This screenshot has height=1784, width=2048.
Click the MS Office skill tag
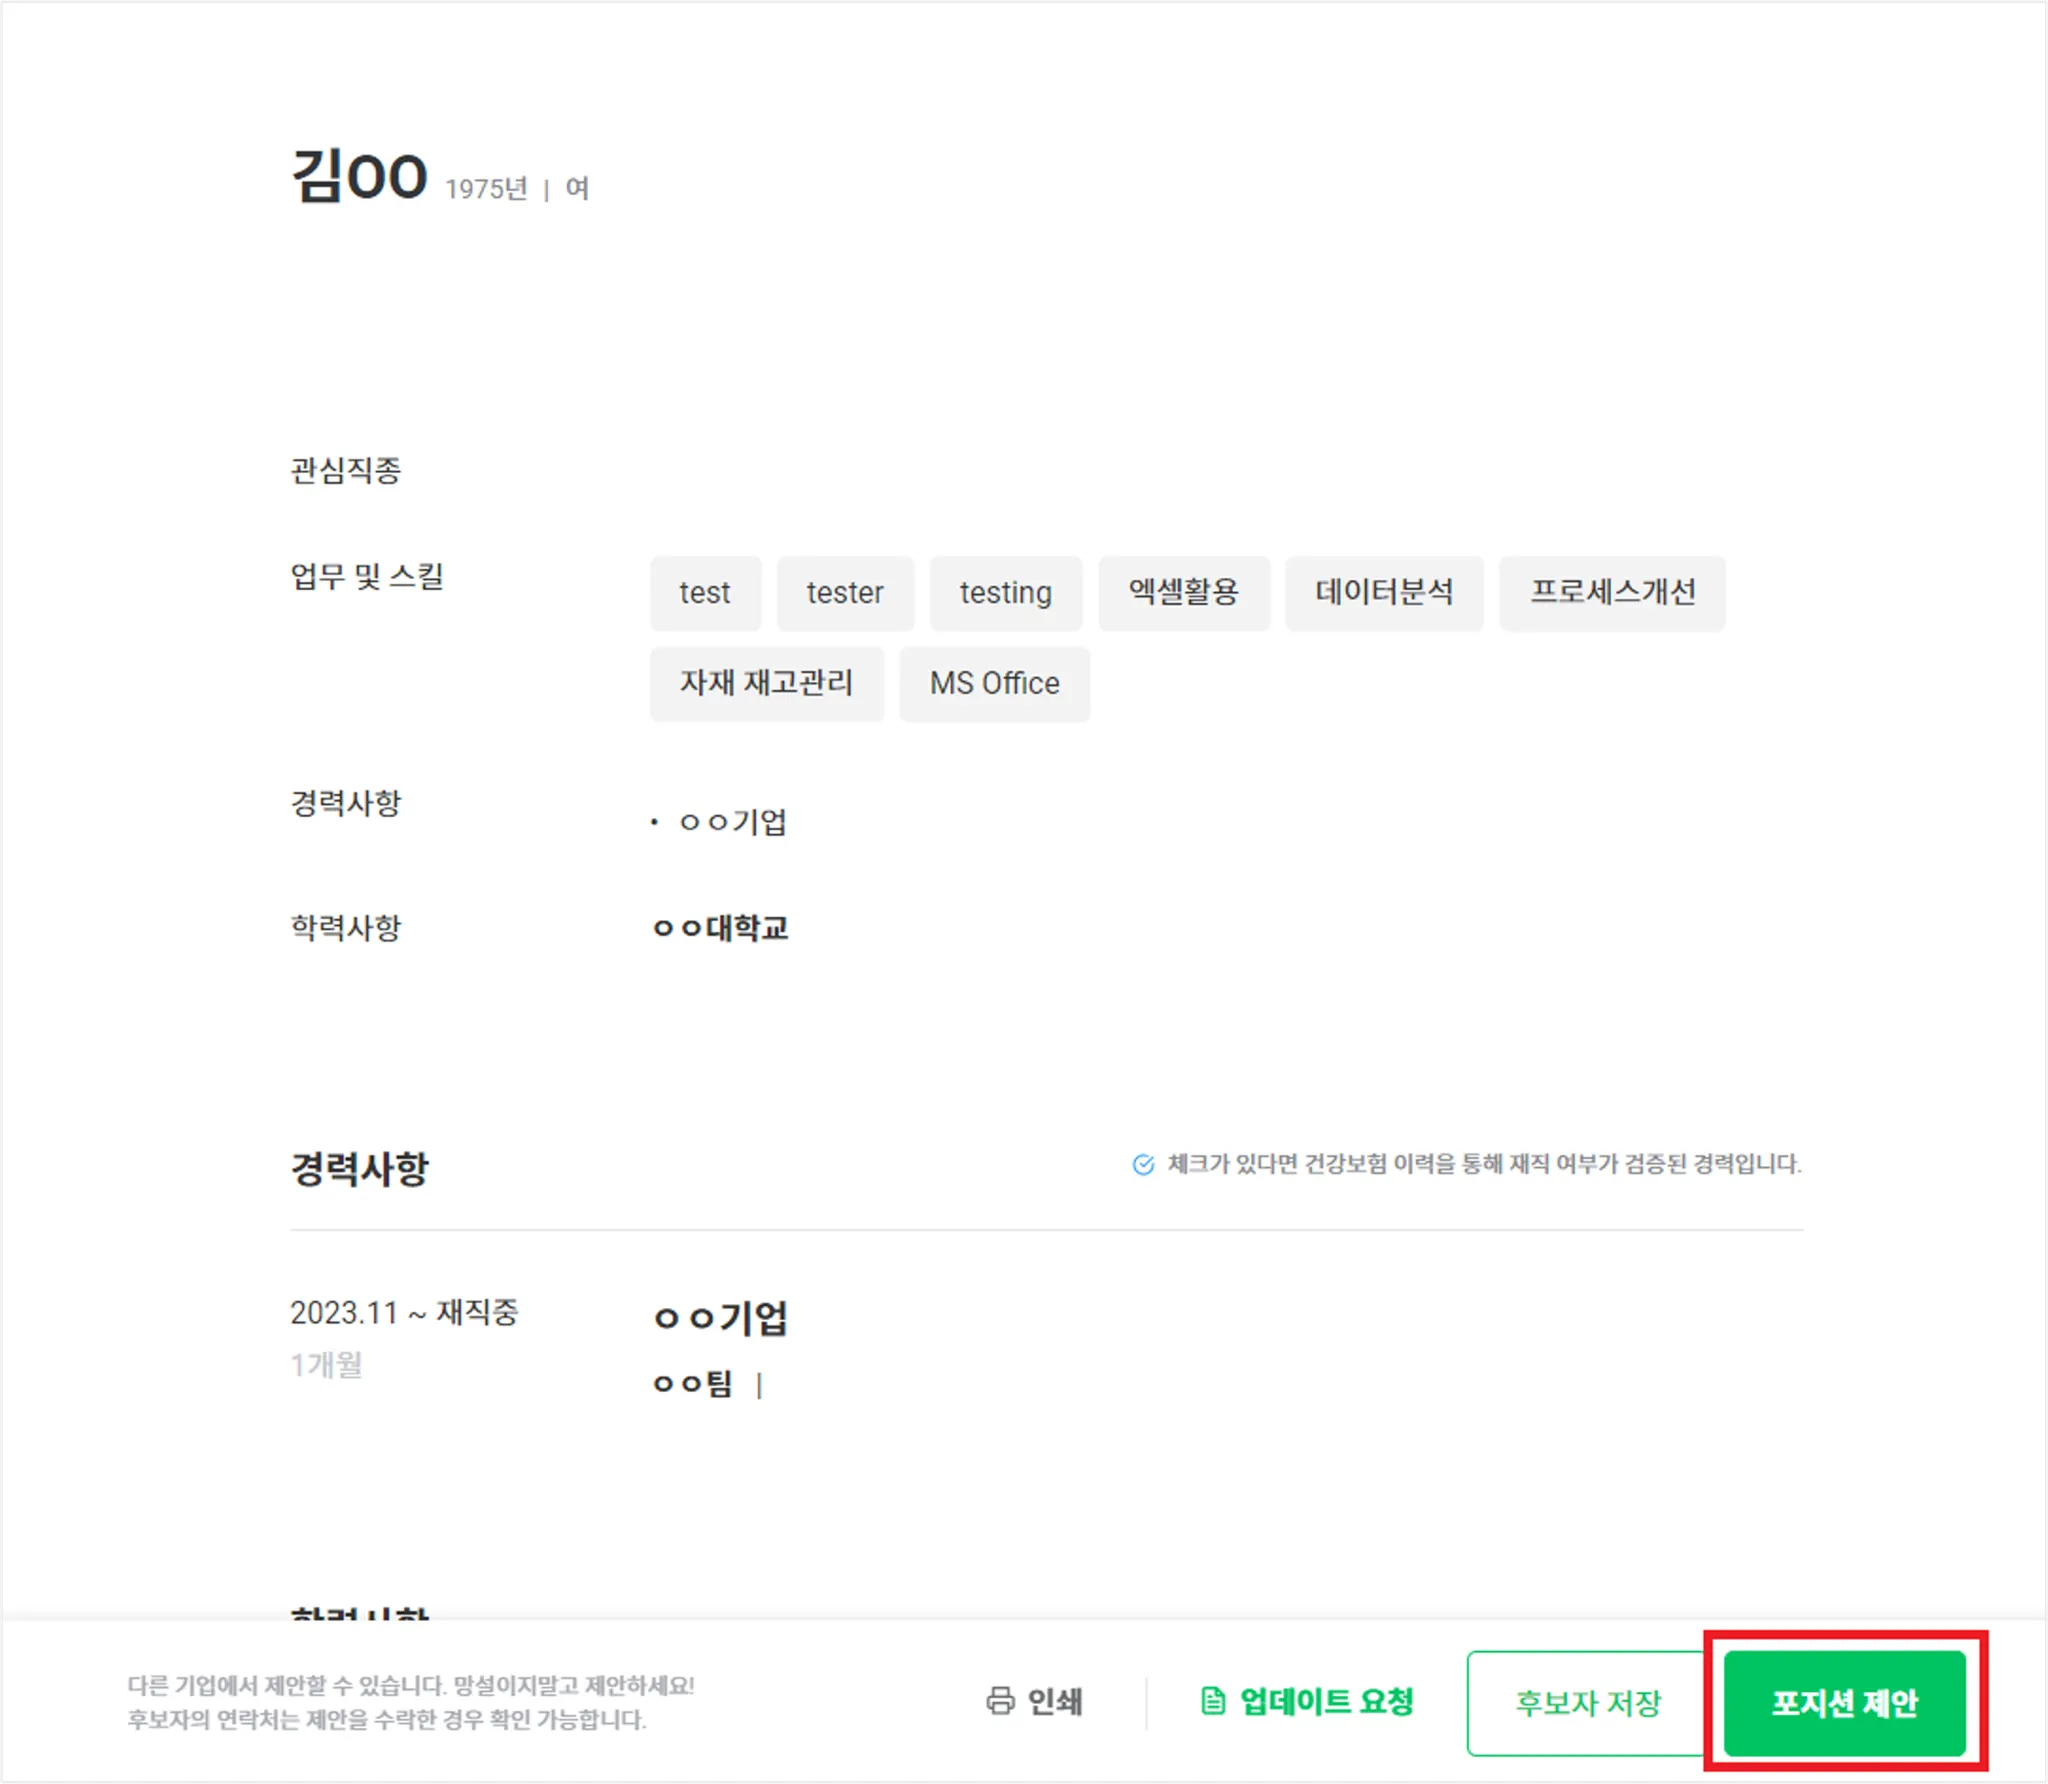(x=994, y=684)
